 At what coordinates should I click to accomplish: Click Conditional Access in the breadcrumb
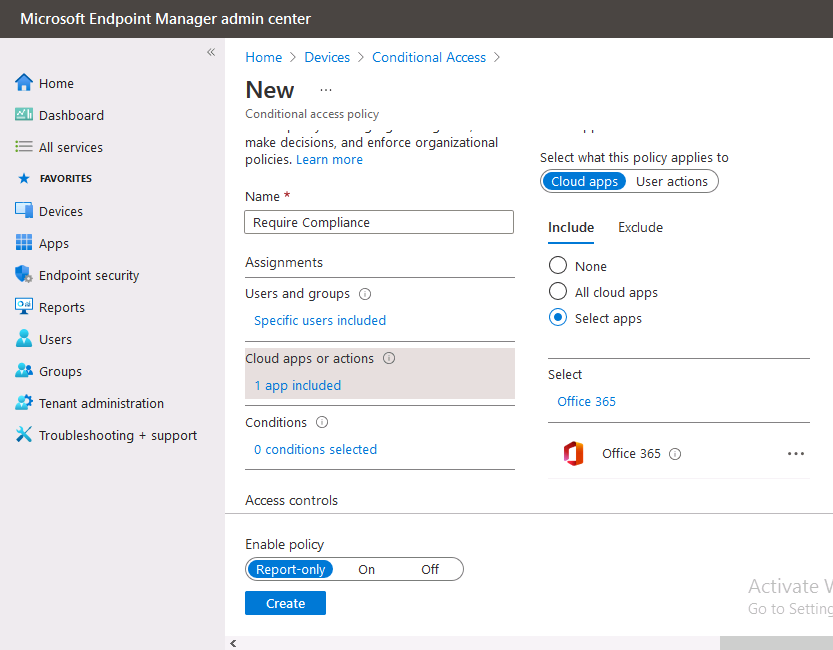429,57
